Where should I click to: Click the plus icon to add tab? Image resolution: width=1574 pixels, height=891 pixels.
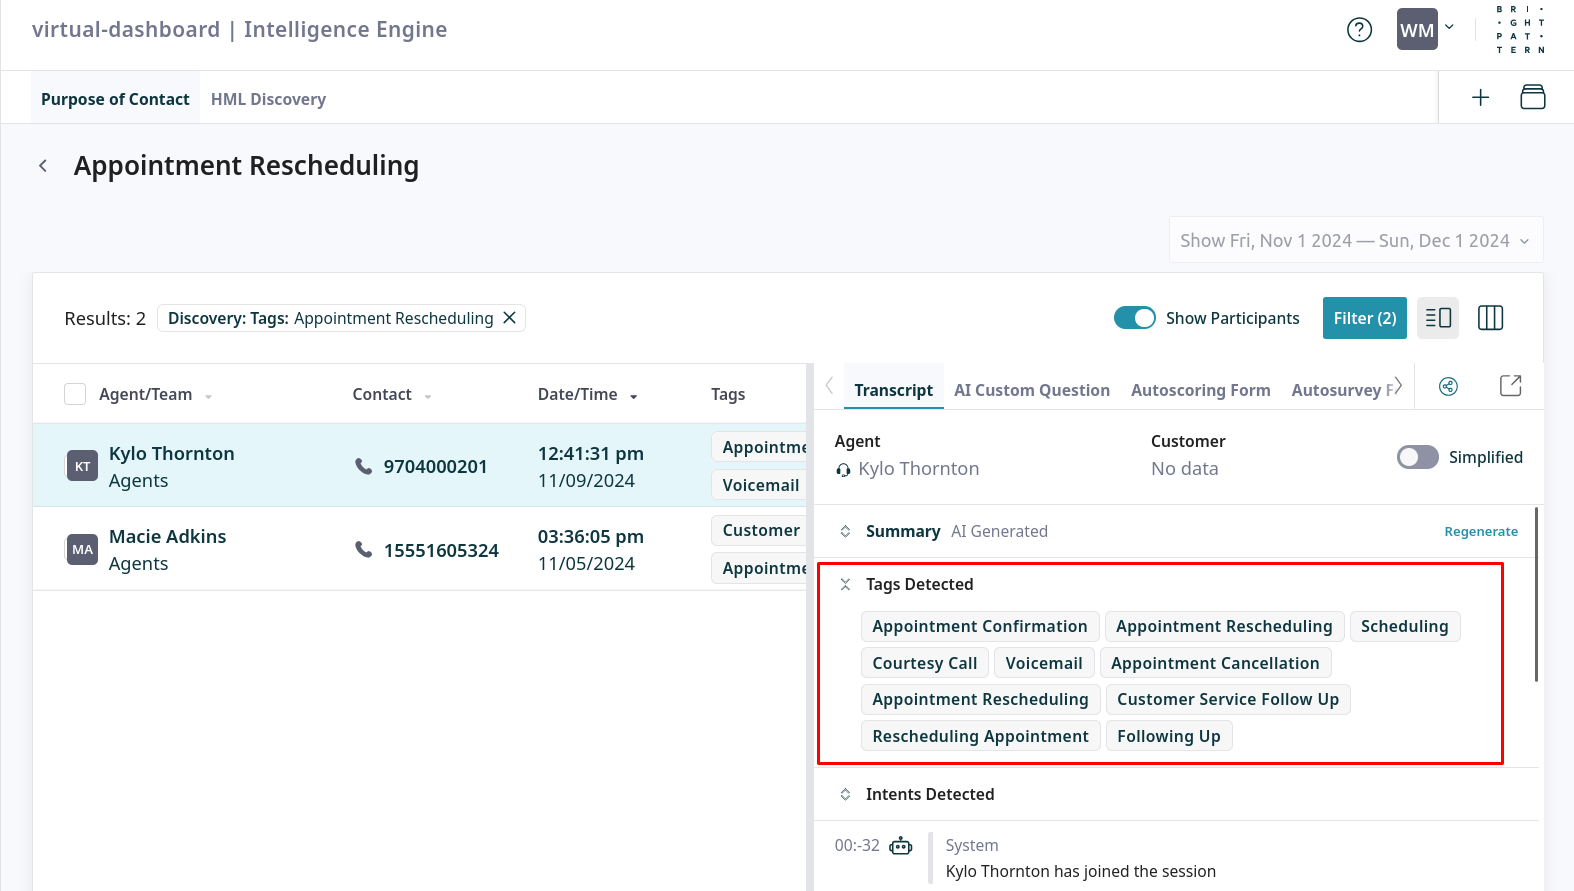point(1480,97)
